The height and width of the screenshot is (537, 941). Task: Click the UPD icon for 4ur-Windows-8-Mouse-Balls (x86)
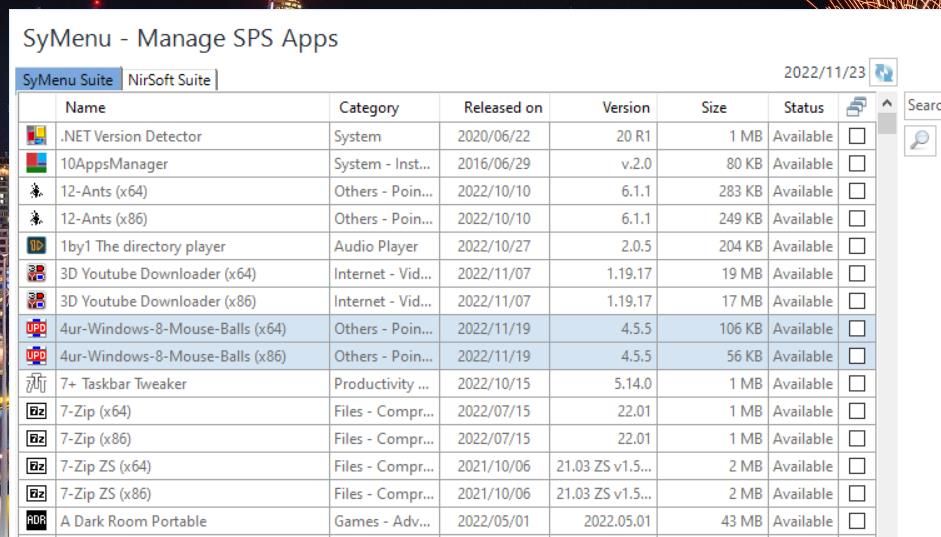37,356
